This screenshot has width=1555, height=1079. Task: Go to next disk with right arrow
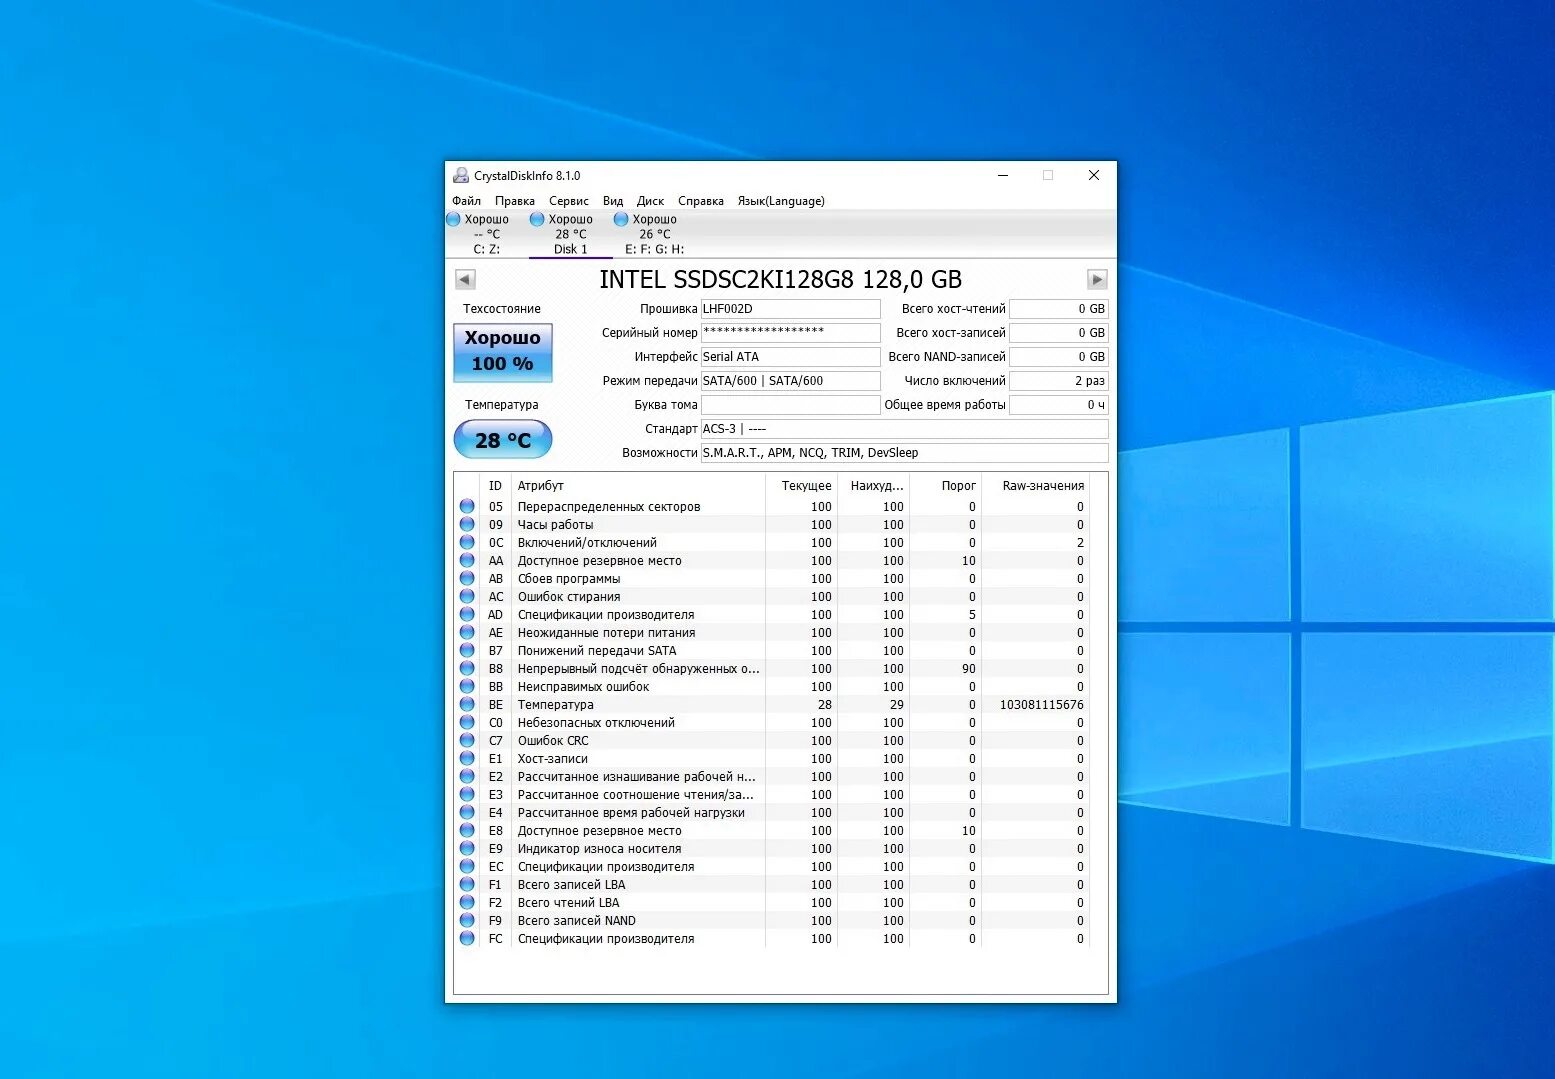click(1097, 279)
